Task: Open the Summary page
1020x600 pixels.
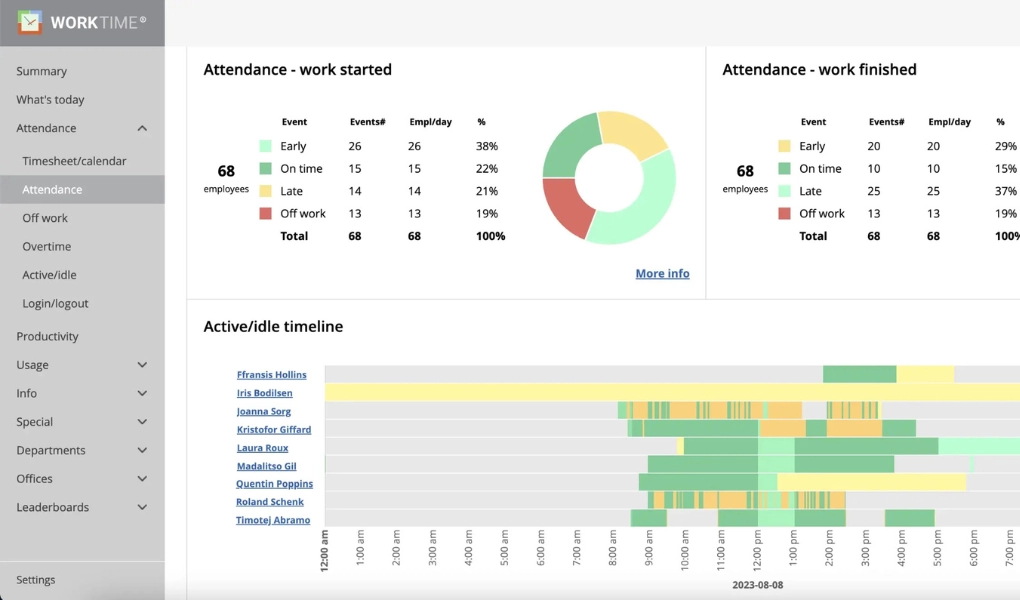Action: (40, 71)
